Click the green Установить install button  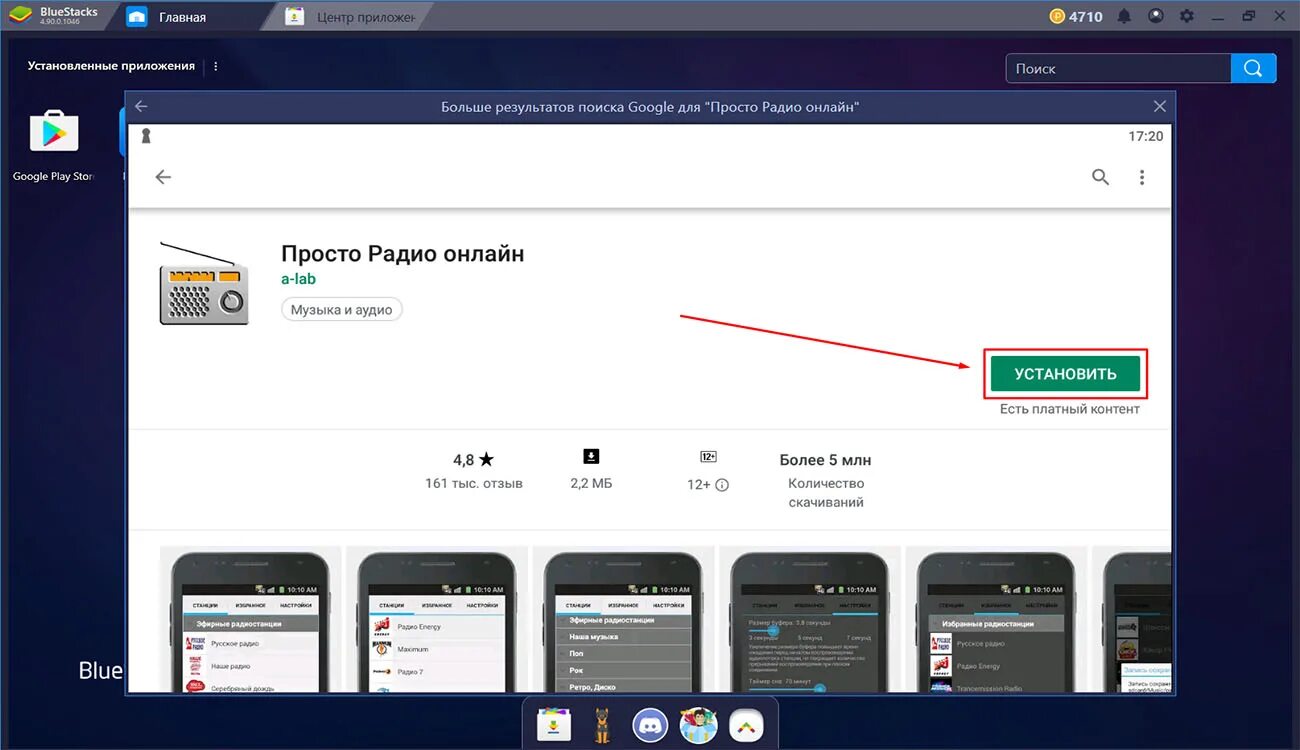click(1065, 374)
